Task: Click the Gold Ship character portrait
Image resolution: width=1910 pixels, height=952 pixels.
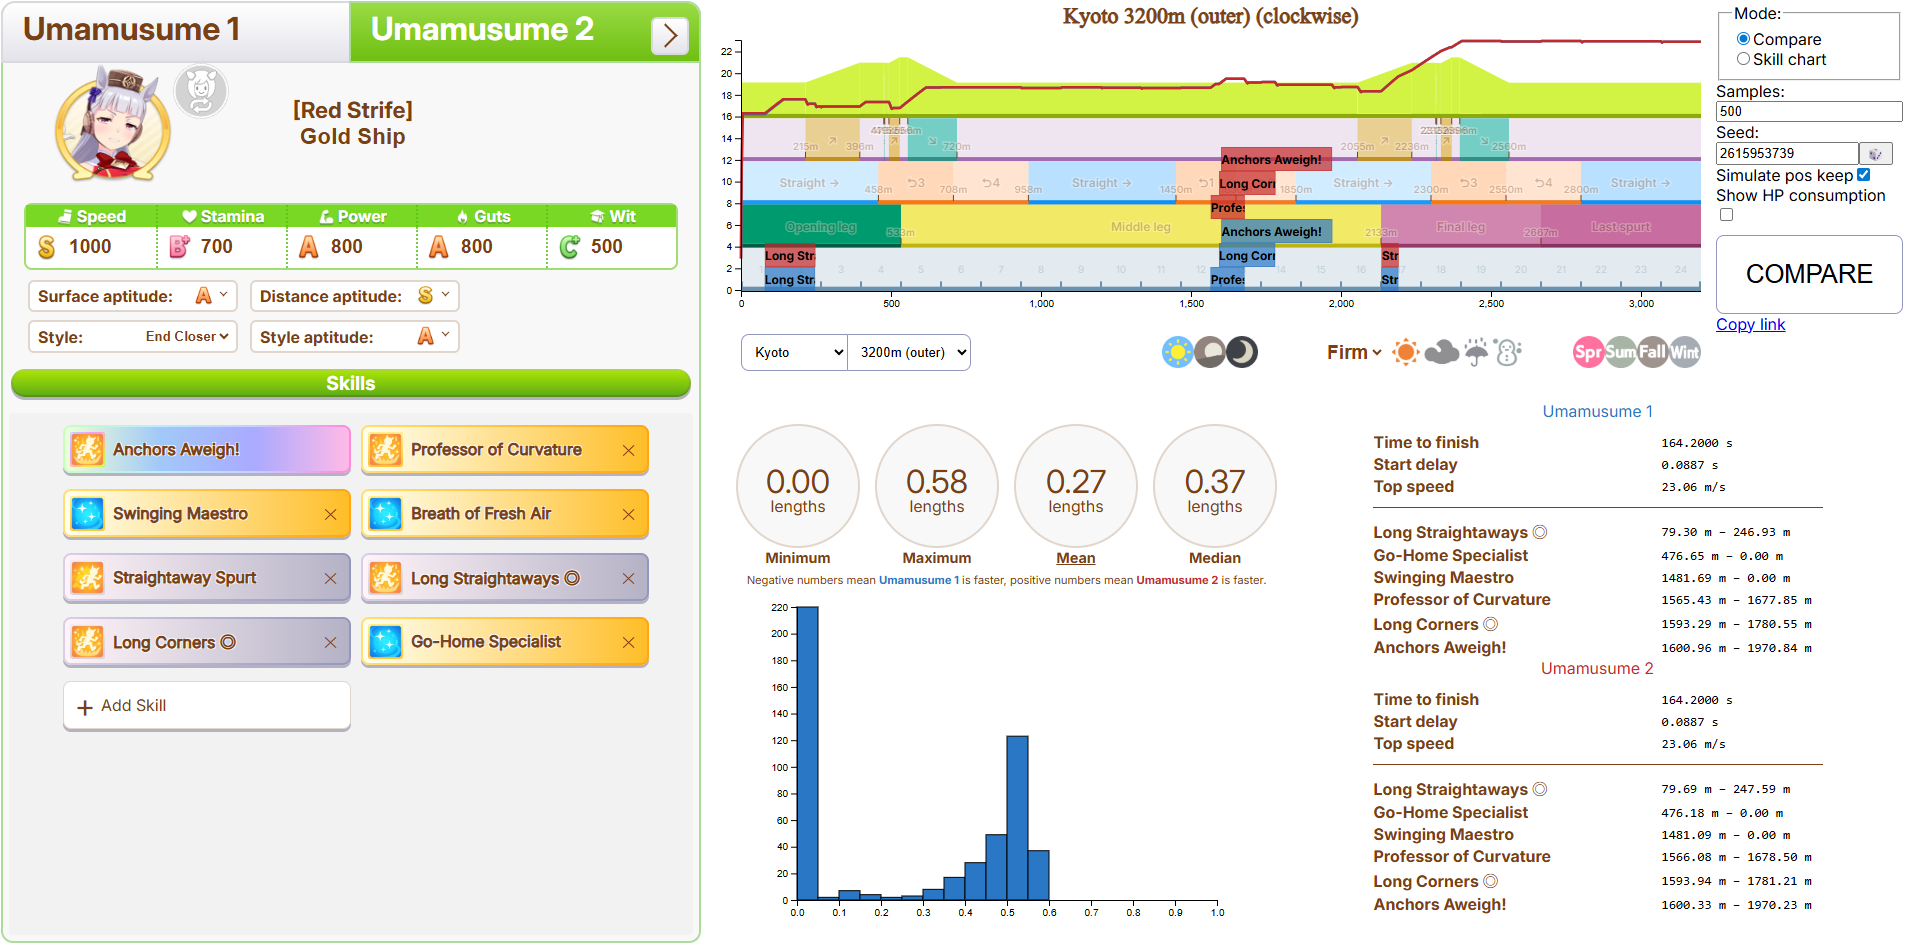Action: (x=113, y=124)
